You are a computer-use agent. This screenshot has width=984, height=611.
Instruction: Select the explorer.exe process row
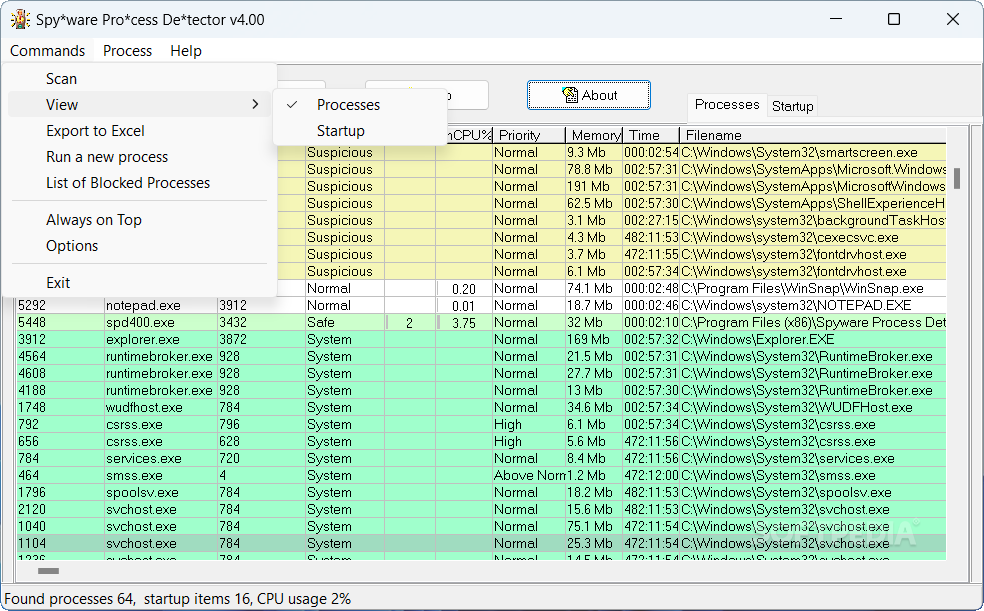(x=481, y=339)
